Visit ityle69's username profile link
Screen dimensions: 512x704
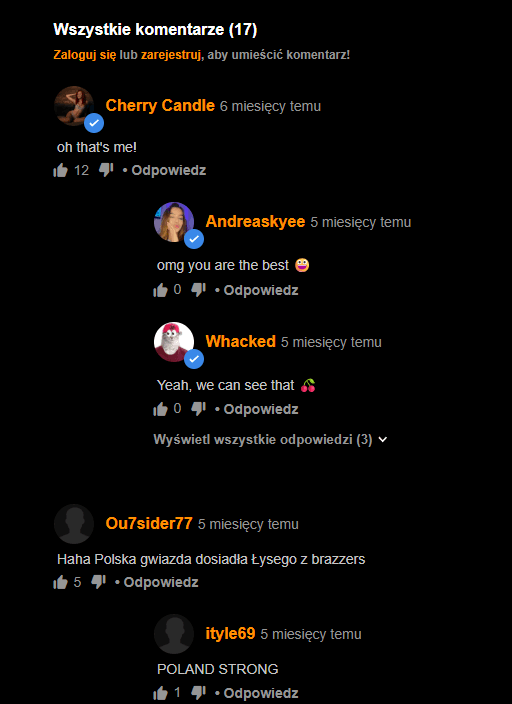click(x=230, y=634)
